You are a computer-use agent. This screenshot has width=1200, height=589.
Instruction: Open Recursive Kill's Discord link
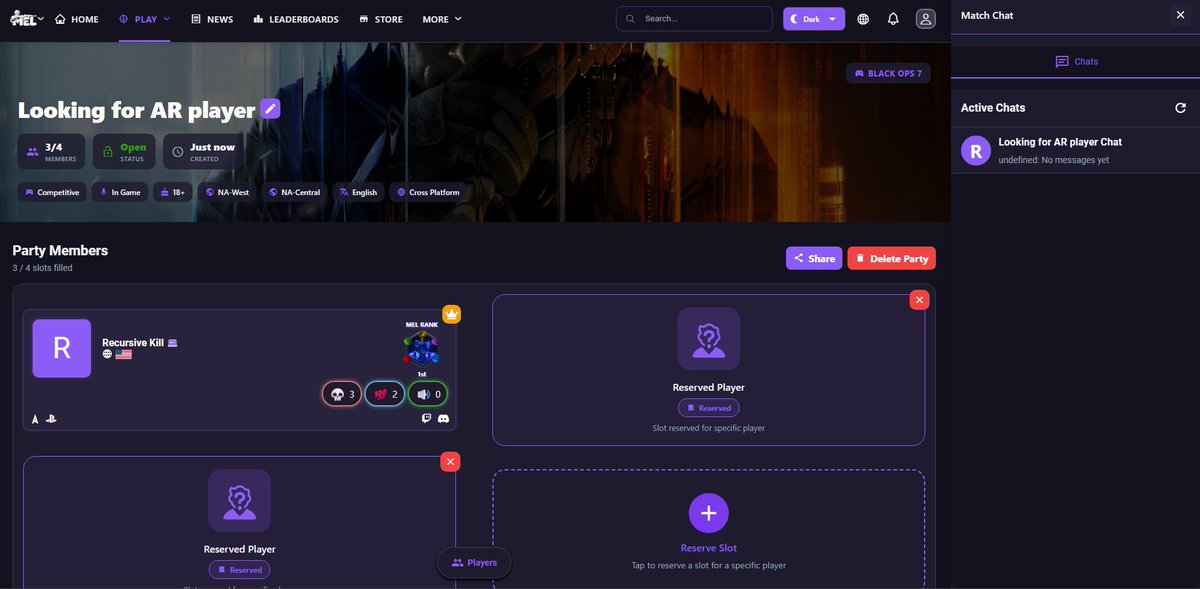point(443,419)
